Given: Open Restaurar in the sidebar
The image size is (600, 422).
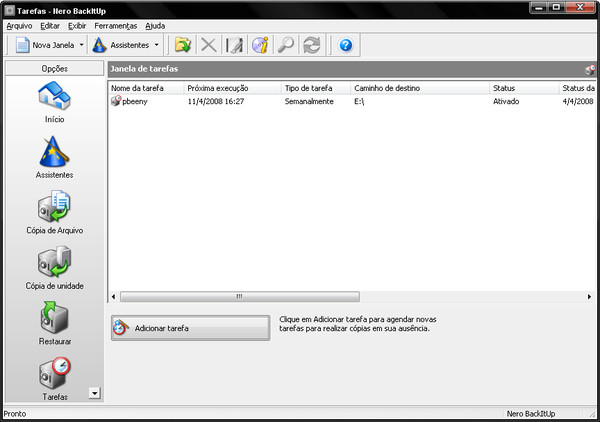Looking at the screenshot, I should [x=54, y=324].
